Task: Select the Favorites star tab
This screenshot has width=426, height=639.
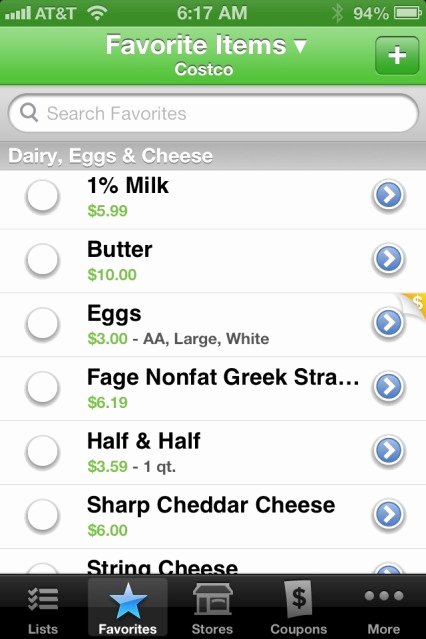Action: (x=128, y=607)
